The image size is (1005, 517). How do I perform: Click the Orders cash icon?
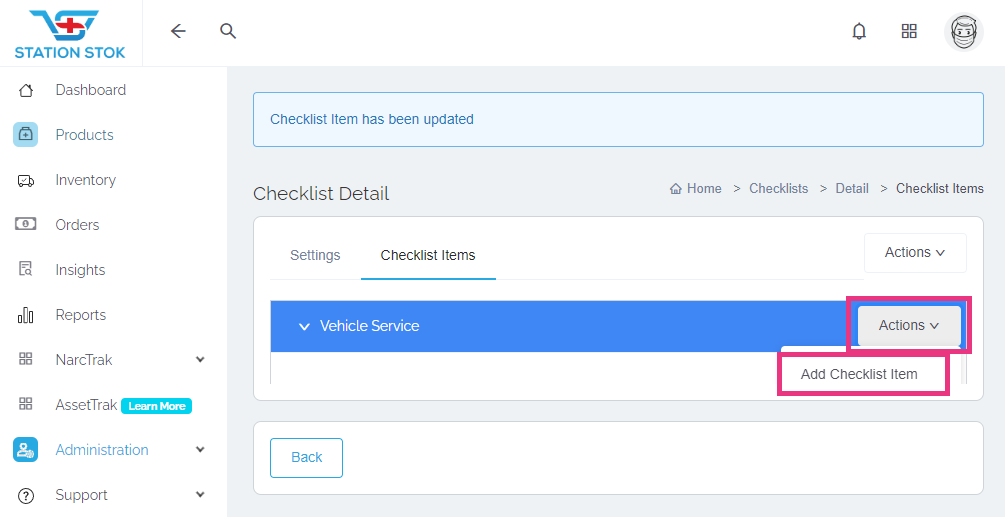[x=26, y=225]
